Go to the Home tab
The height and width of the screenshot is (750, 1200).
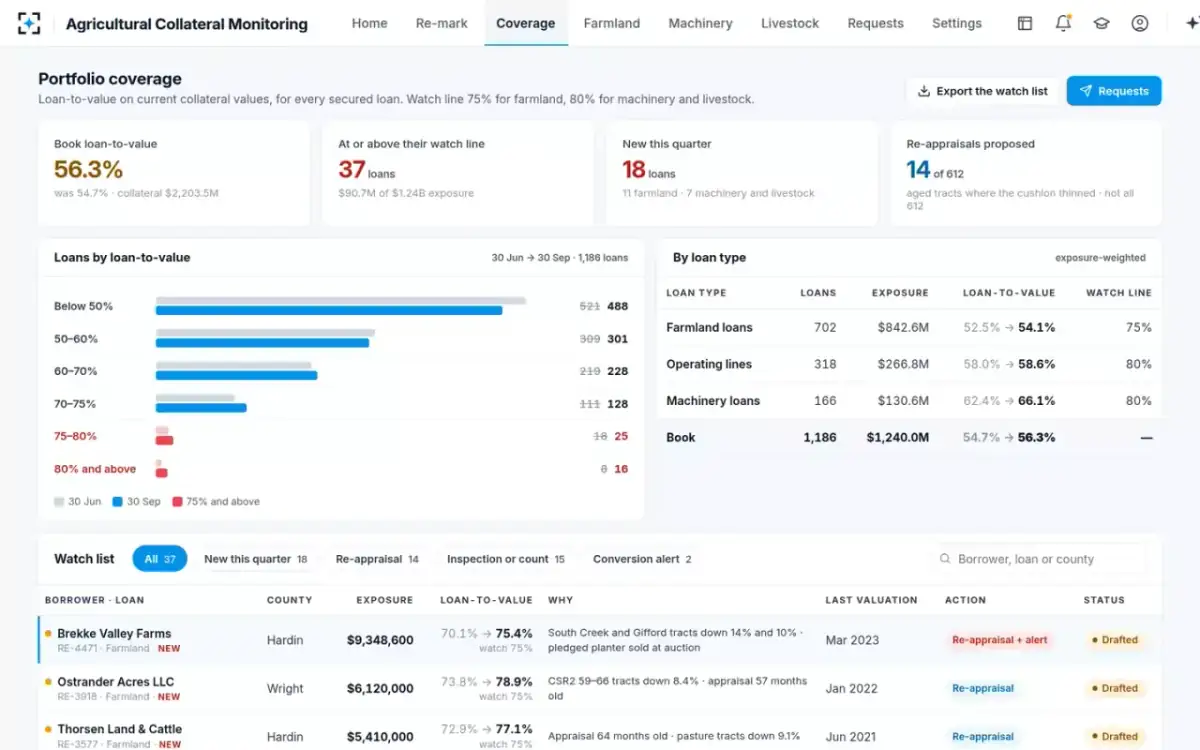(369, 23)
